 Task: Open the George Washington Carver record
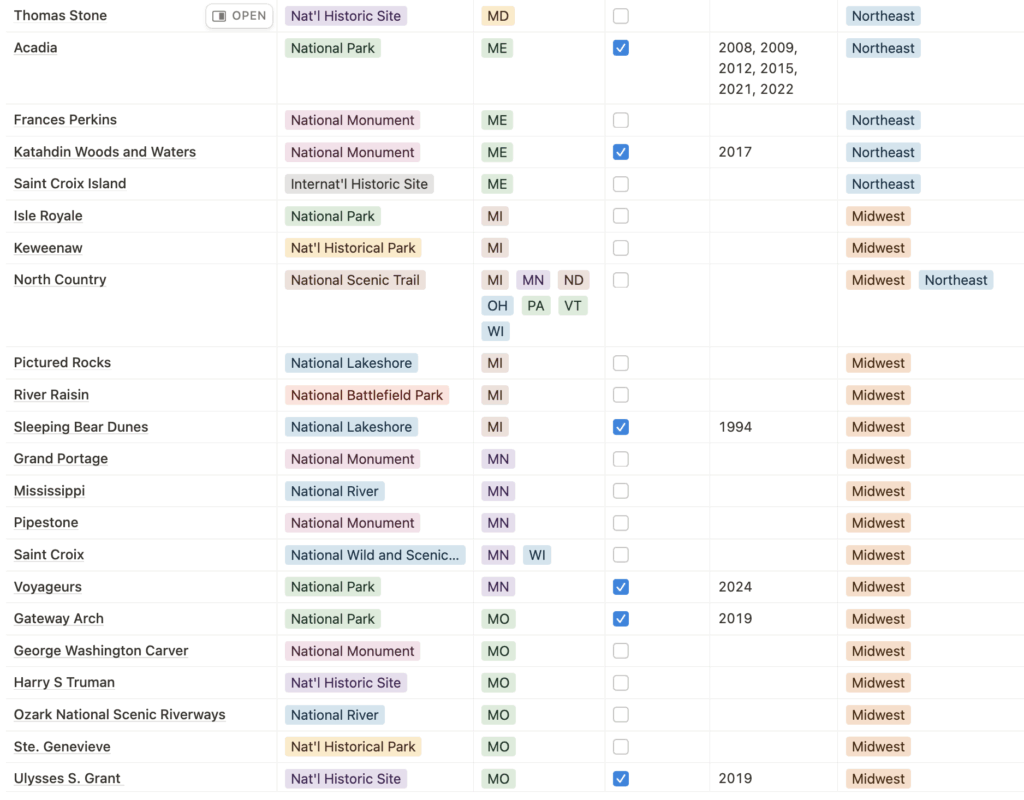(100, 650)
